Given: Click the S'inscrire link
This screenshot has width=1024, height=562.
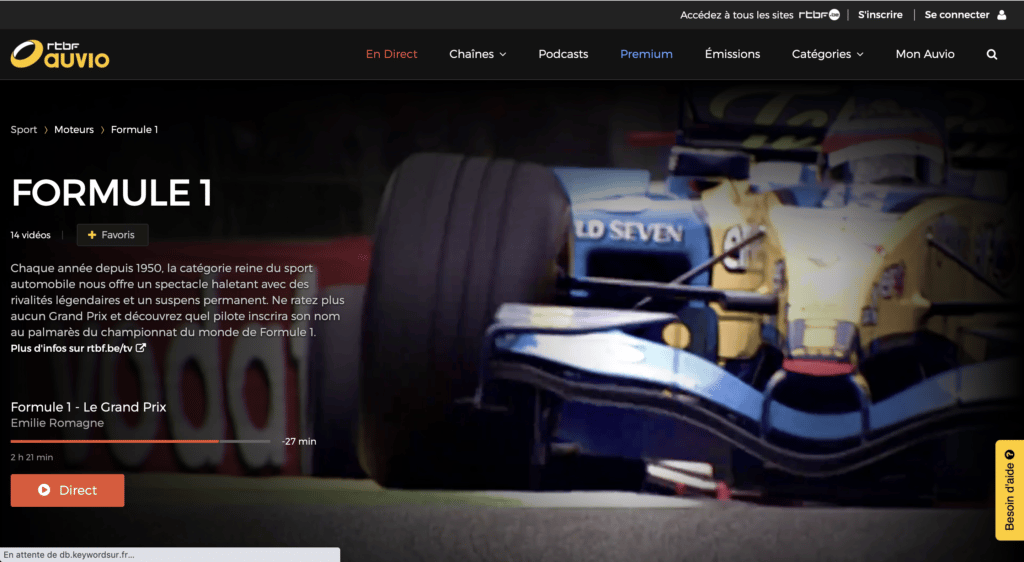Looking at the screenshot, I should 880,14.
